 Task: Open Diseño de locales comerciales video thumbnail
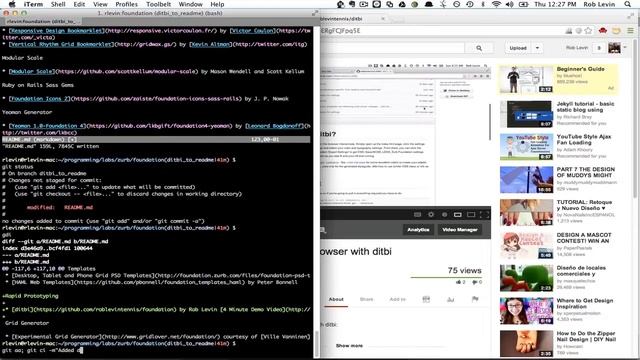point(526,278)
